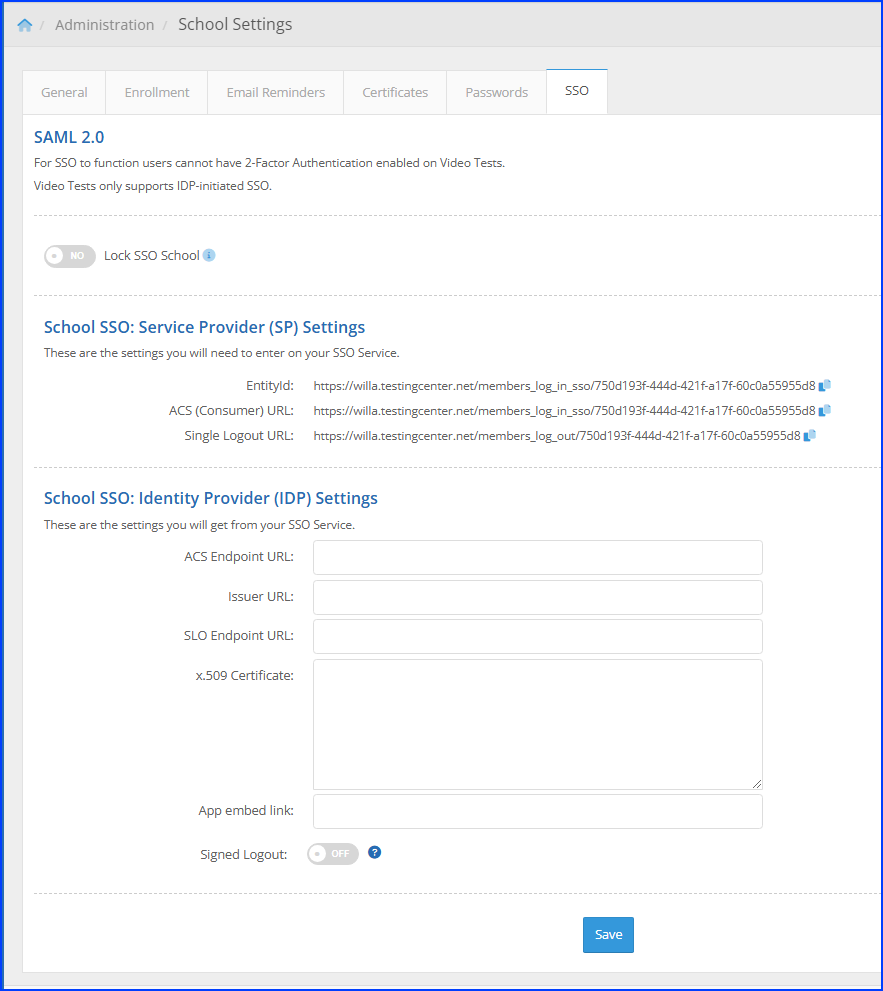This screenshot has width=883, height=991.
Task: Enable the Signed Logout toggle
Action: tap(332, 854)
